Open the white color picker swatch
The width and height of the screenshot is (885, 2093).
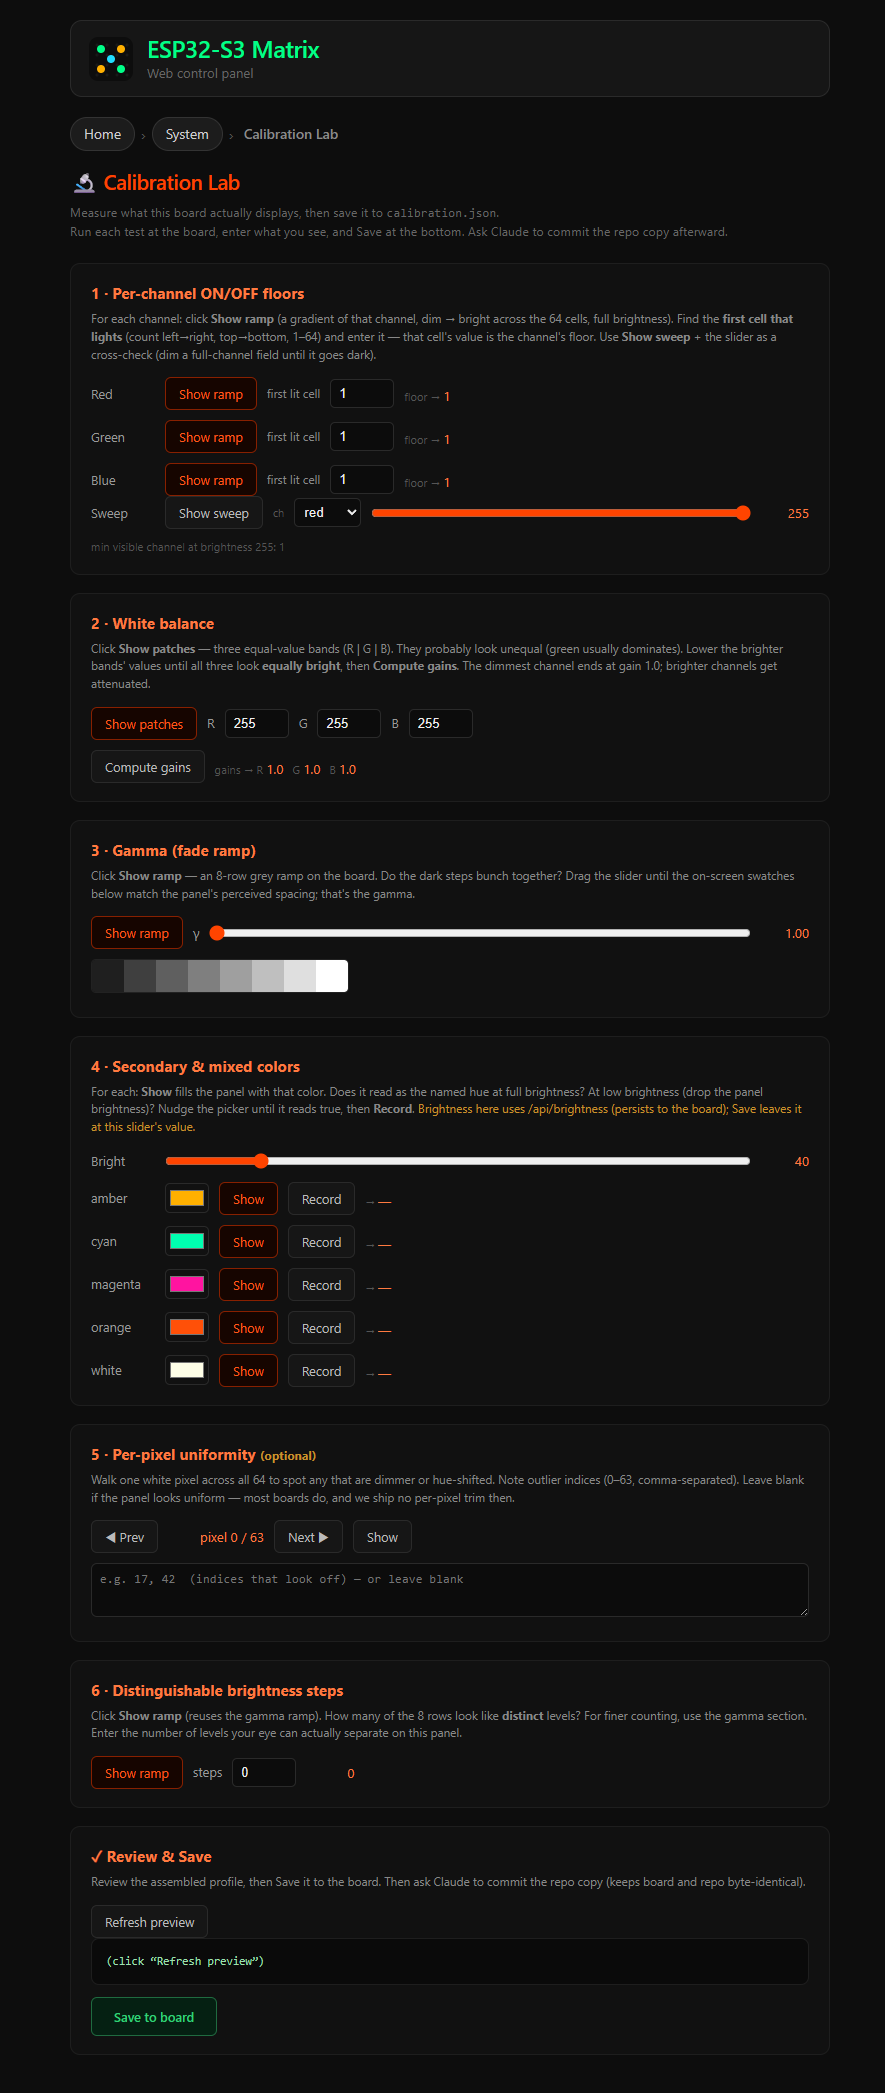coord(187,1370)
